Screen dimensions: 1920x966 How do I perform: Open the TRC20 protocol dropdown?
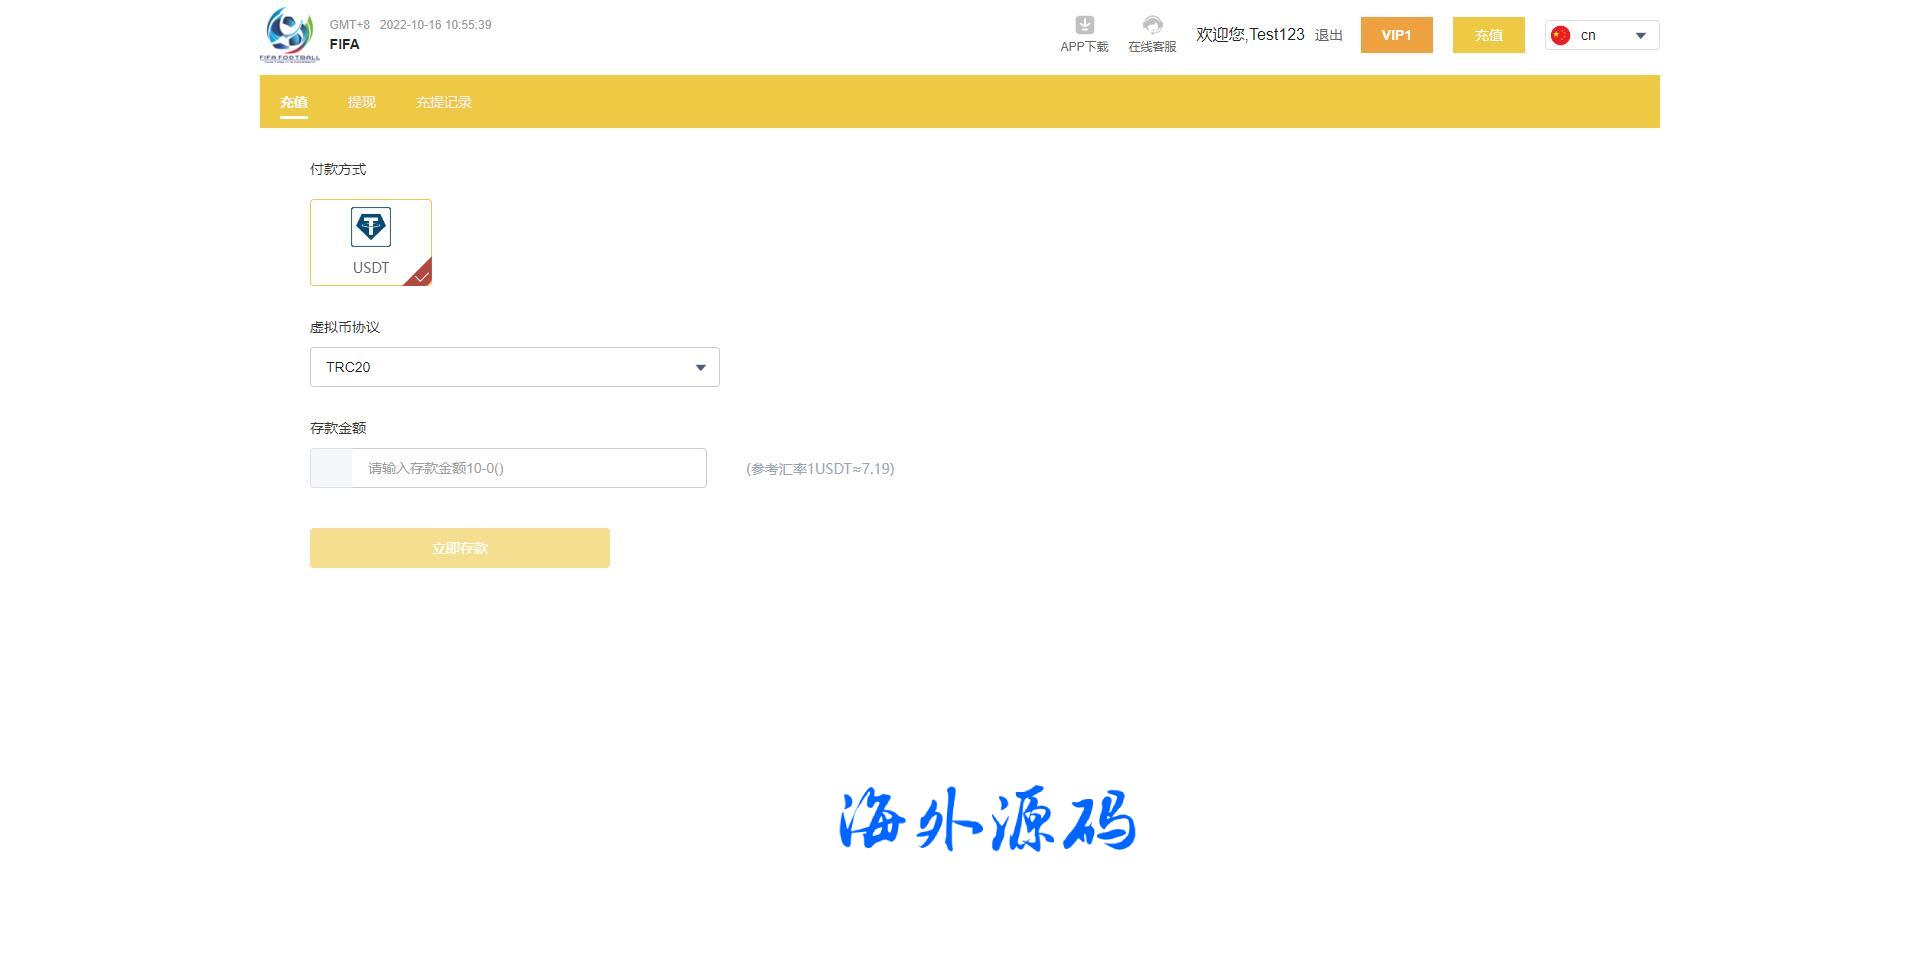(514, 367)
